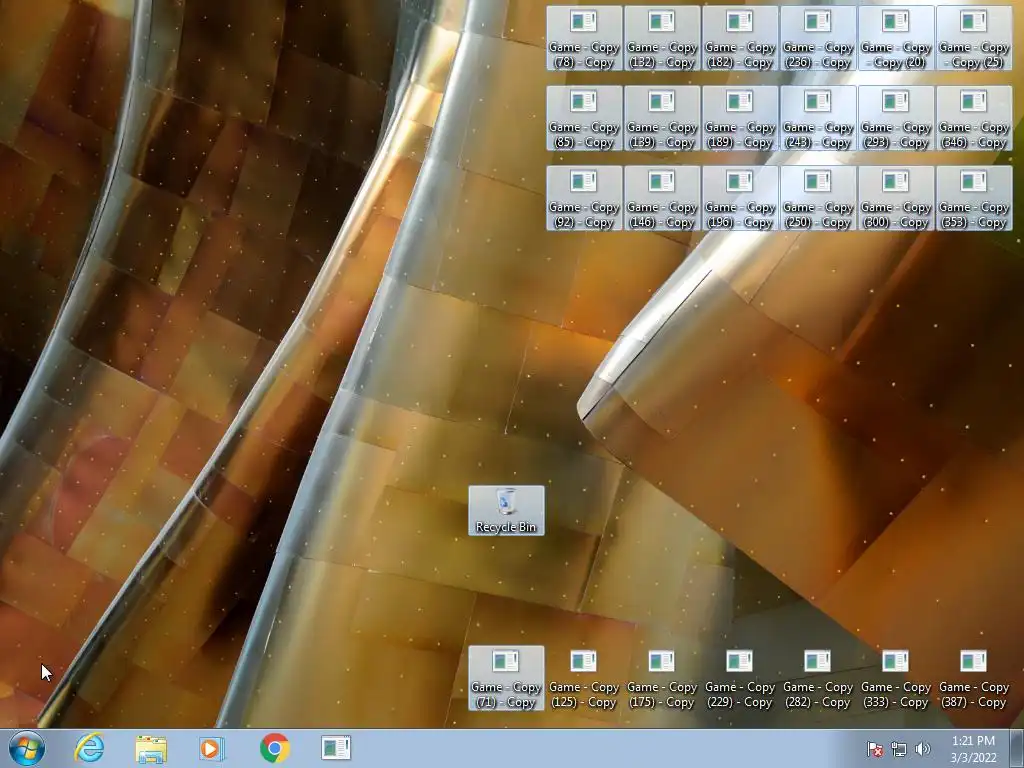Select the Recycle Bin on the desktop
The height and width of the screenshot is (768, 1024).
[x=506, y=511]
